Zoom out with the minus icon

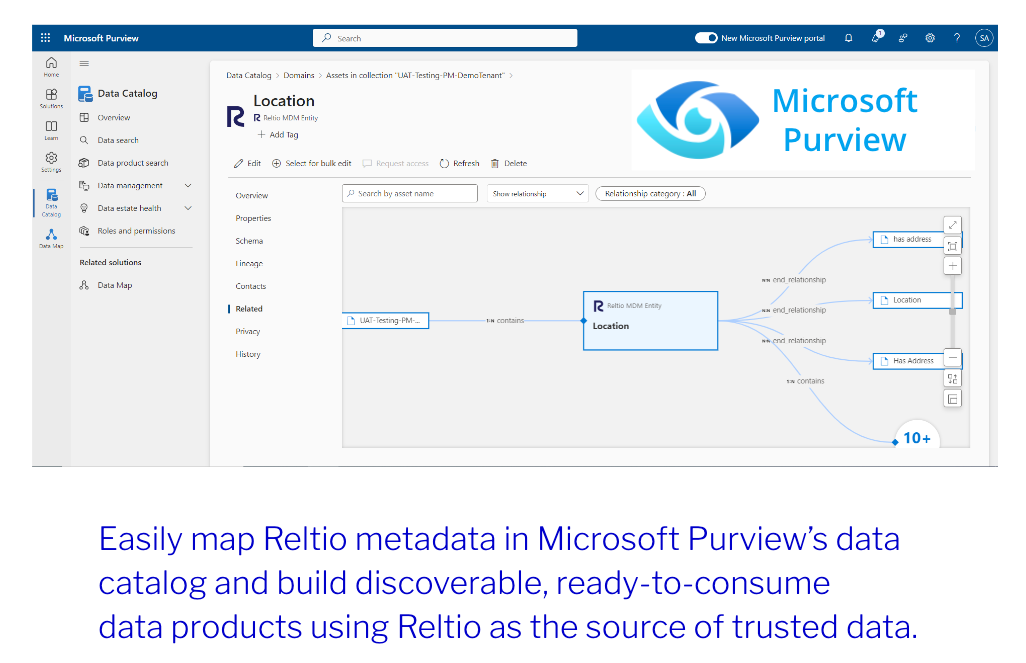[x=953, y=358]
